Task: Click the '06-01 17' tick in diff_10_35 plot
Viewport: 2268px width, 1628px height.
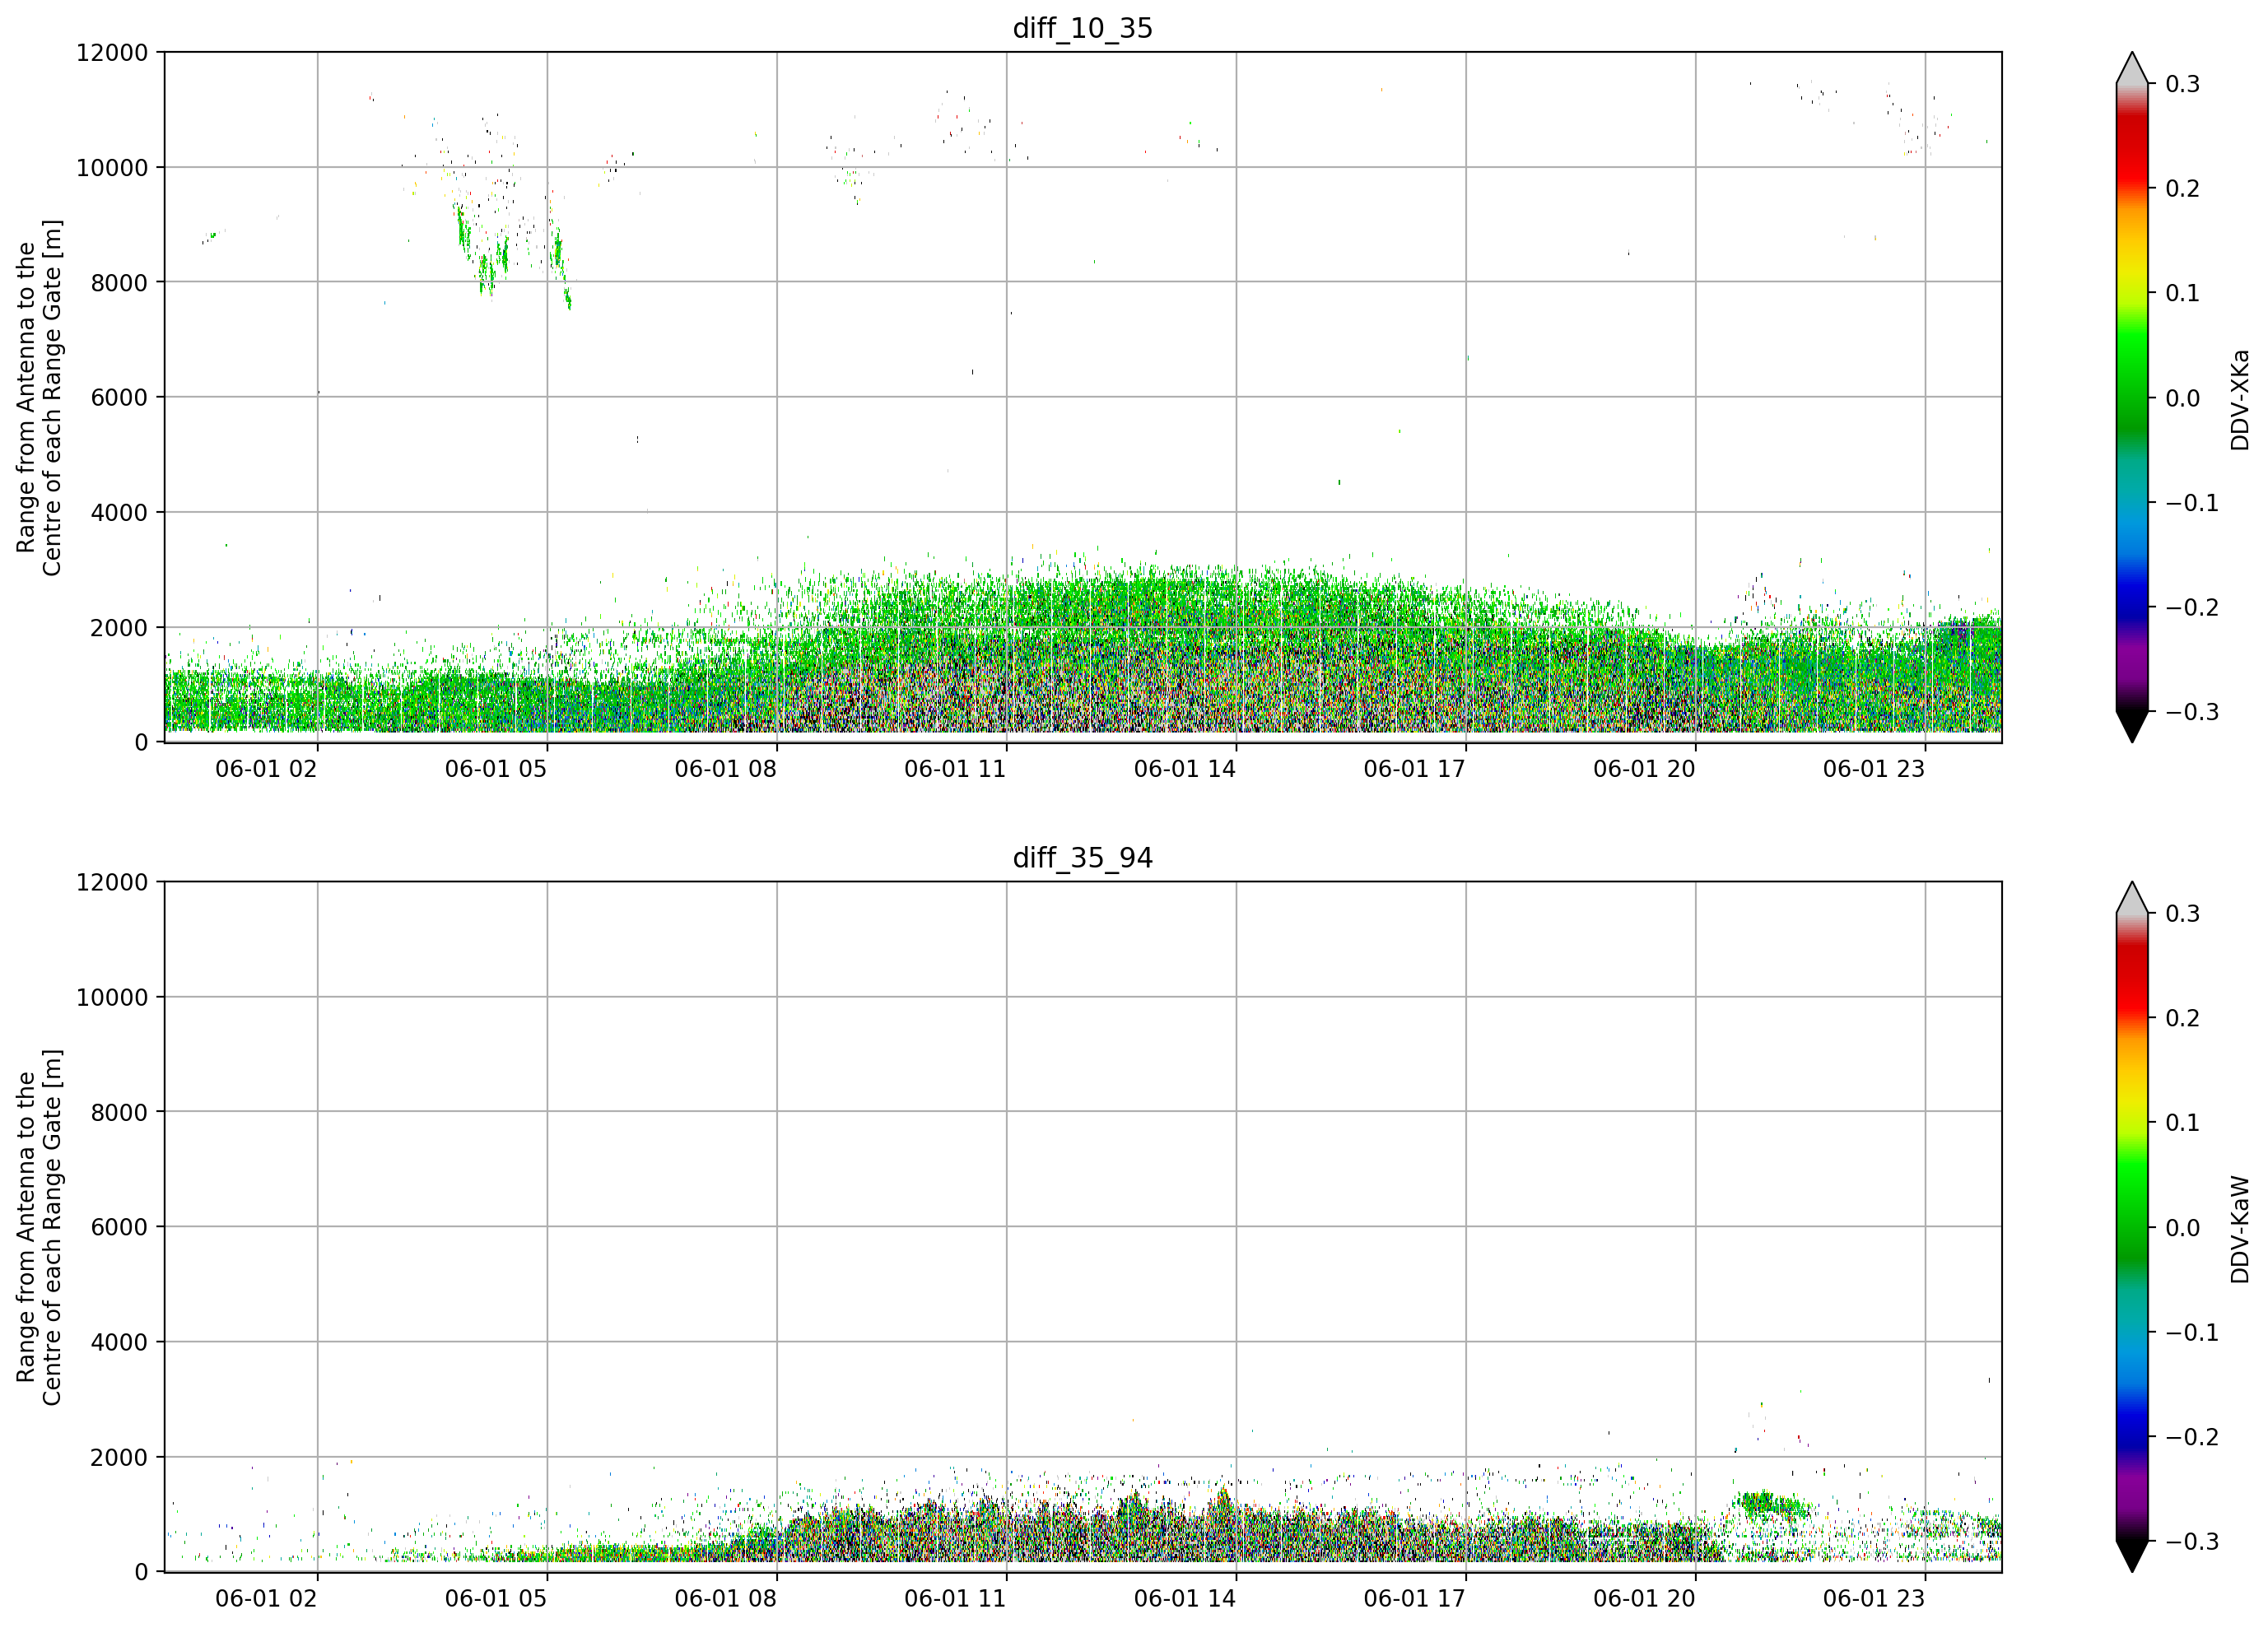Action: [x=1415, y=769]
